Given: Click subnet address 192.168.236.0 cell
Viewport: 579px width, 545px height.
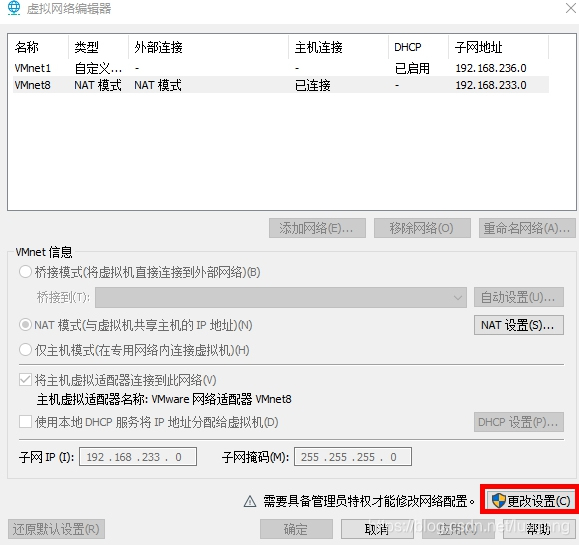Looking at the screenshot, I should pos(491,68).
